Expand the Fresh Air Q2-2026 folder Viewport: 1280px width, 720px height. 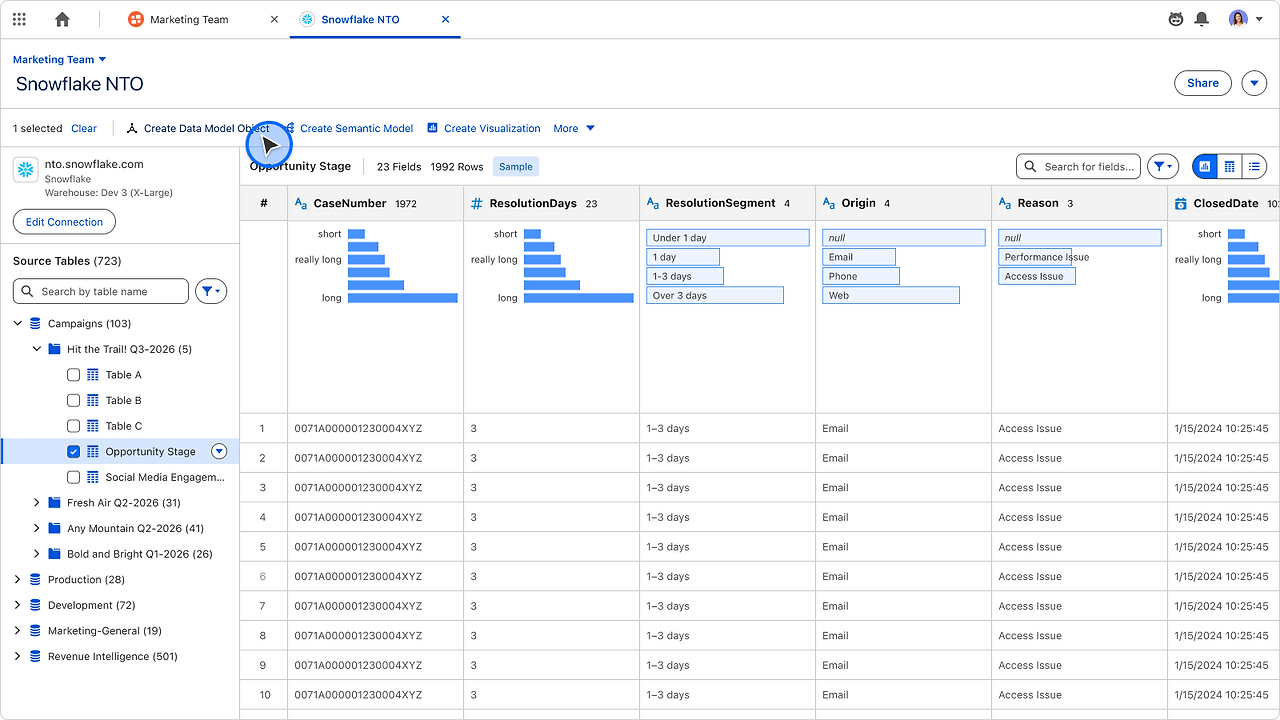tap(37, 503)
